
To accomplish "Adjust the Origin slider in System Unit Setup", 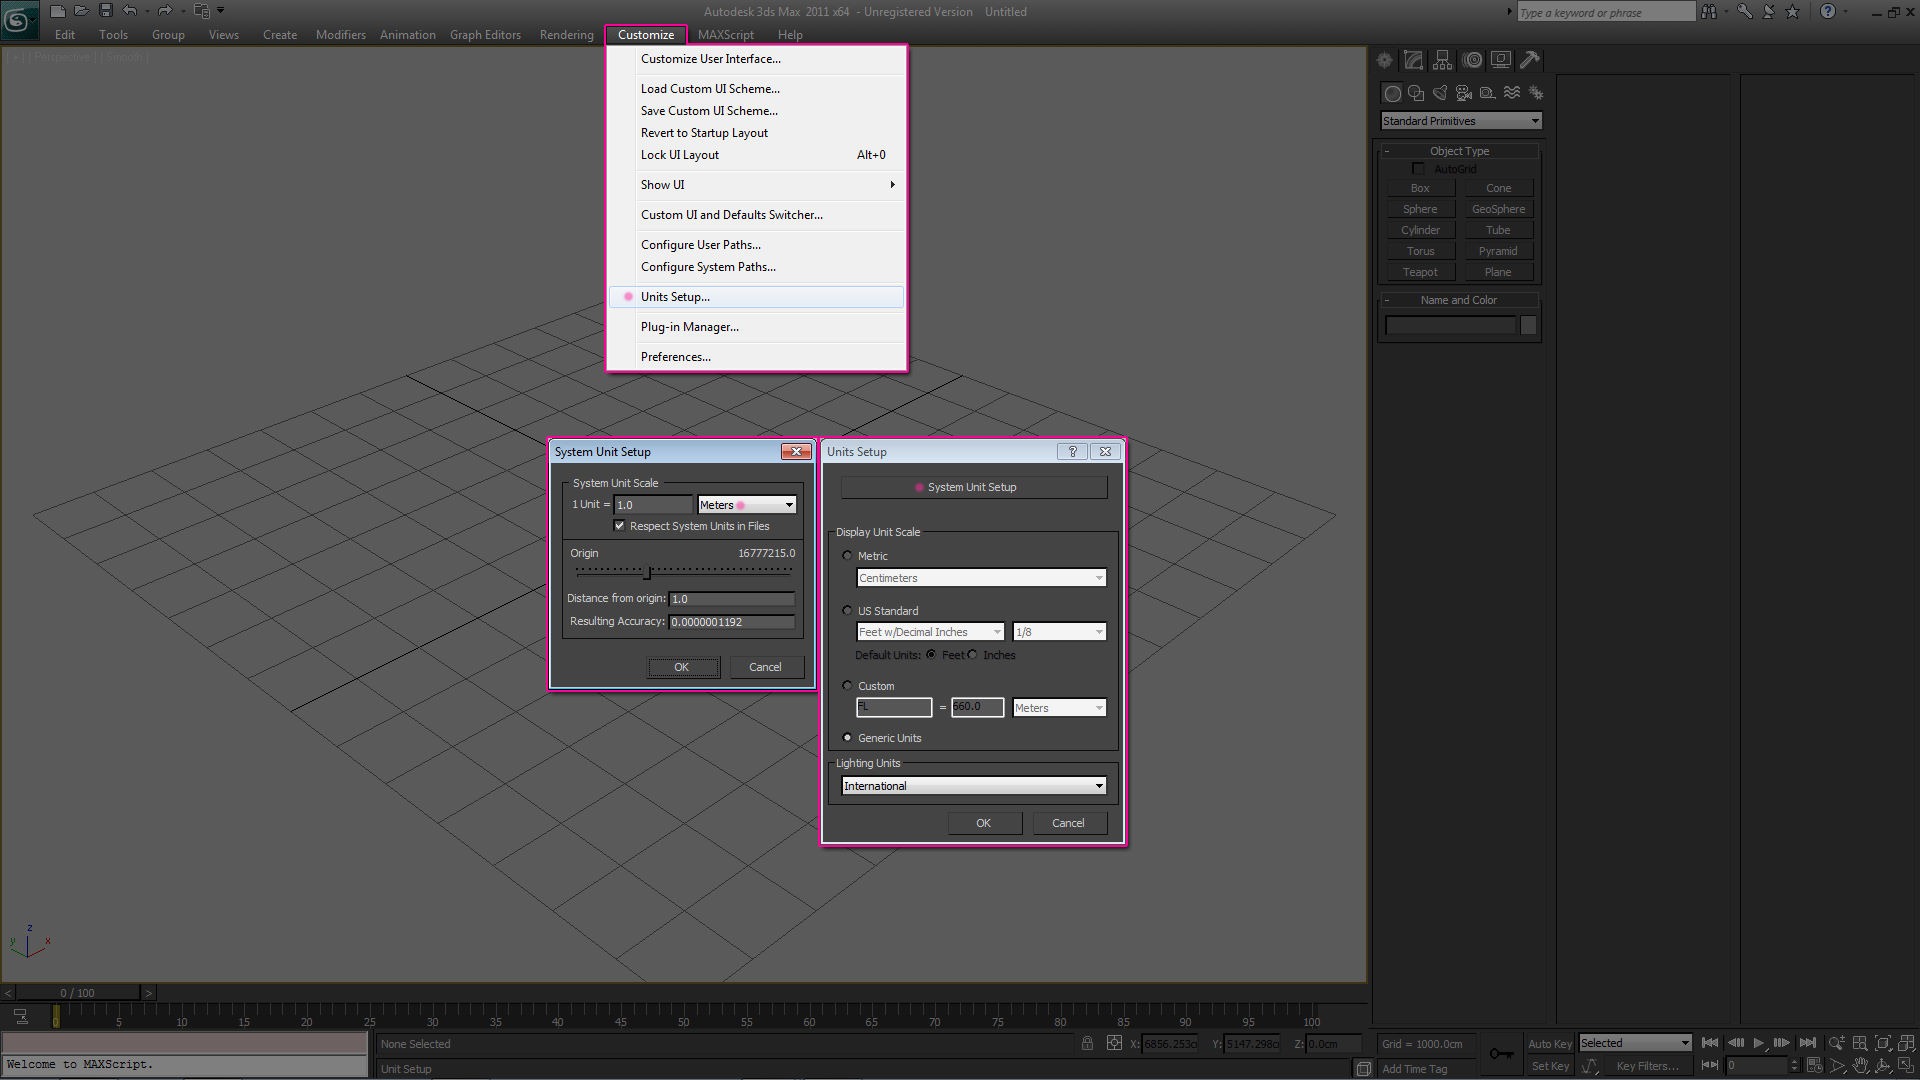I will click(x=648, y=572).
